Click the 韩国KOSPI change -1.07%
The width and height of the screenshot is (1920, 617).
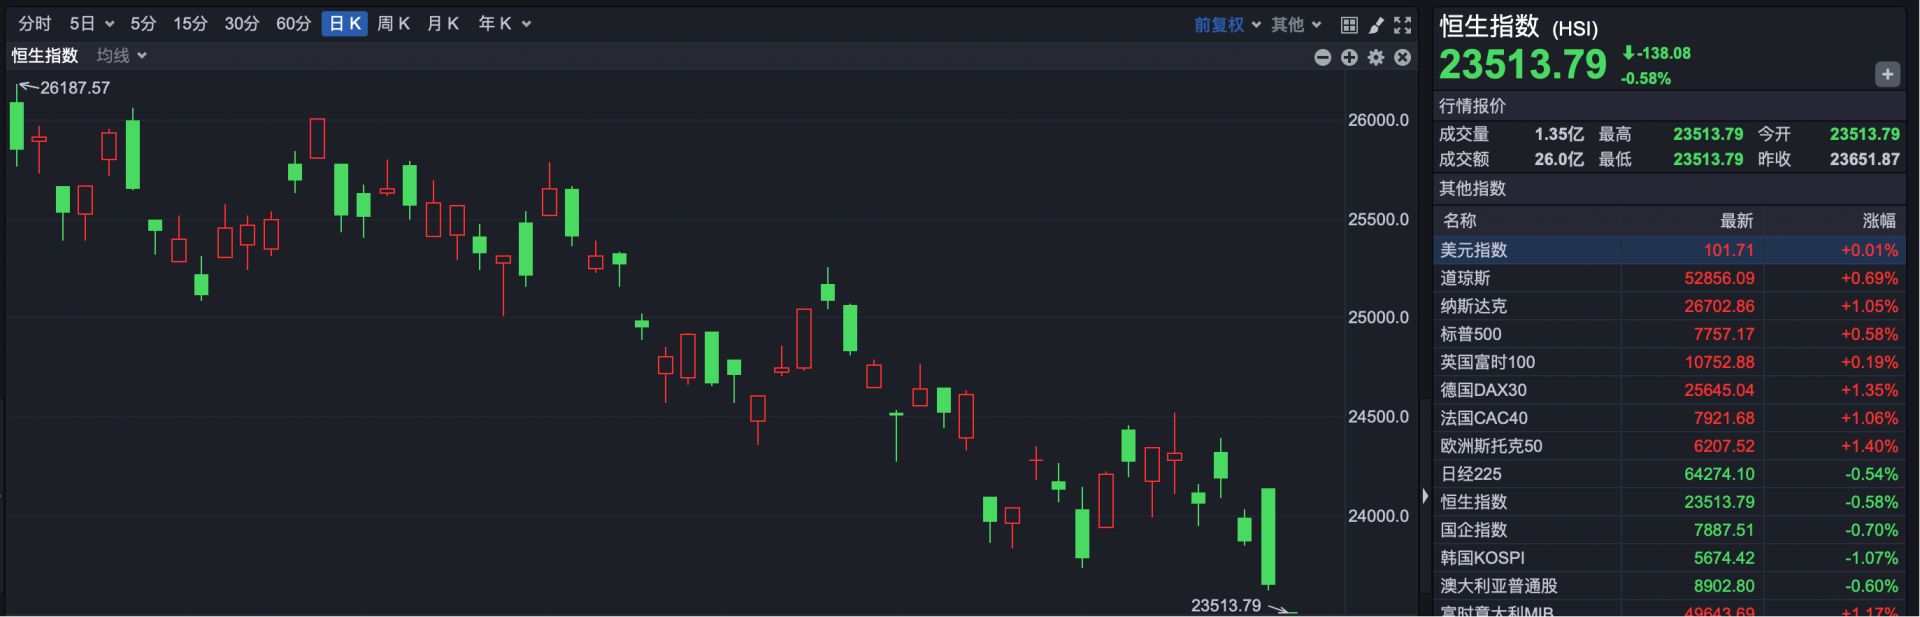point(1871,558)
